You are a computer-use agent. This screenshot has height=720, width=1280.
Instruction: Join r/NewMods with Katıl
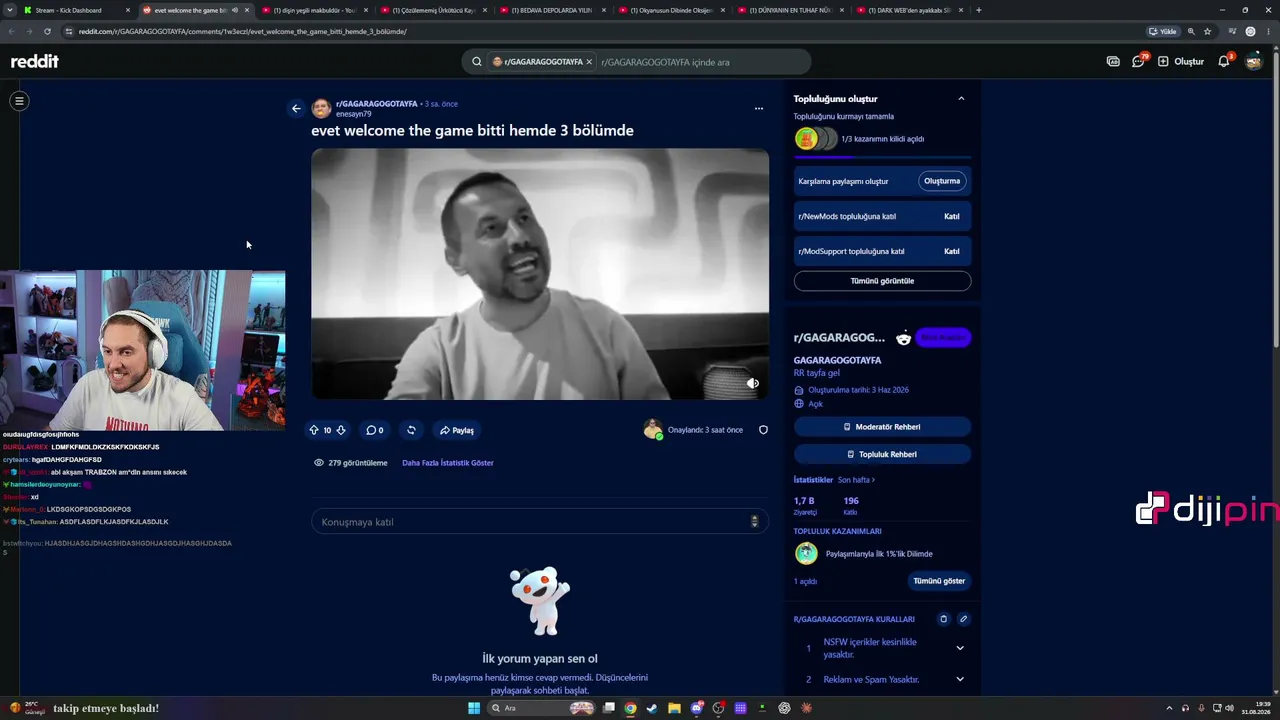[x=952, y=216]
